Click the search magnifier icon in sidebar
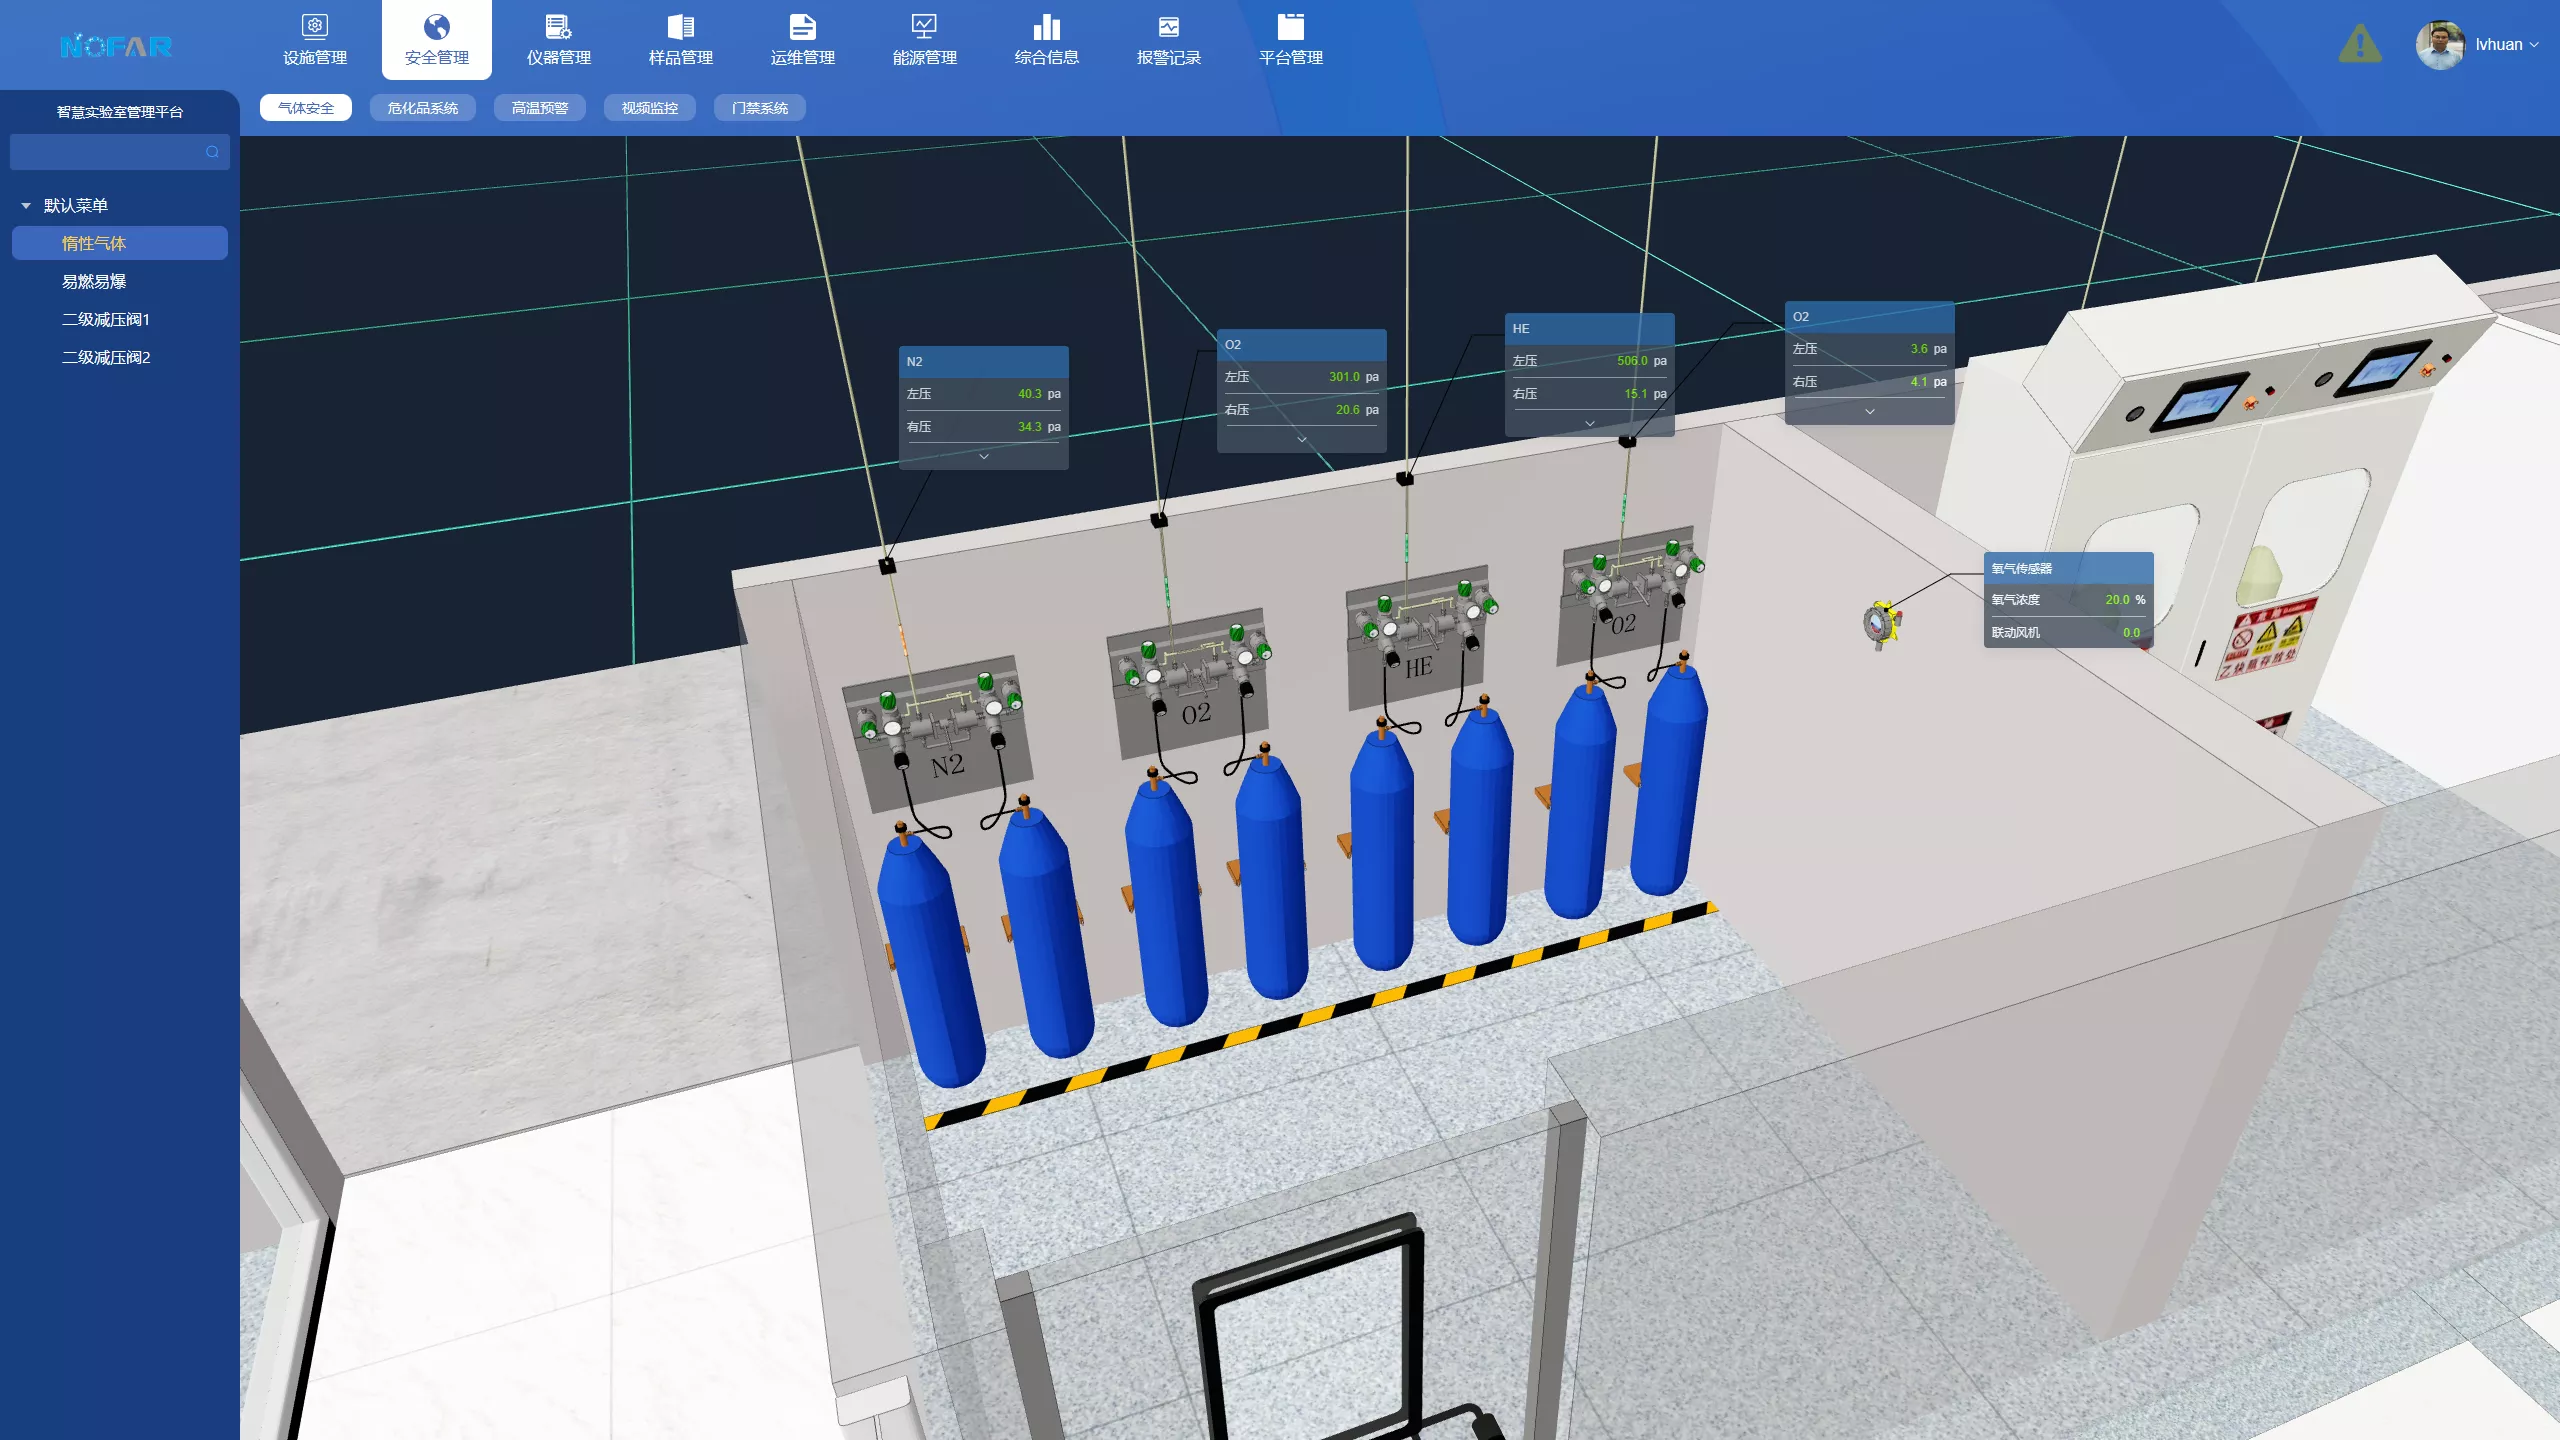Viewport: 2560px width, 1440px height. coord(212,152)
